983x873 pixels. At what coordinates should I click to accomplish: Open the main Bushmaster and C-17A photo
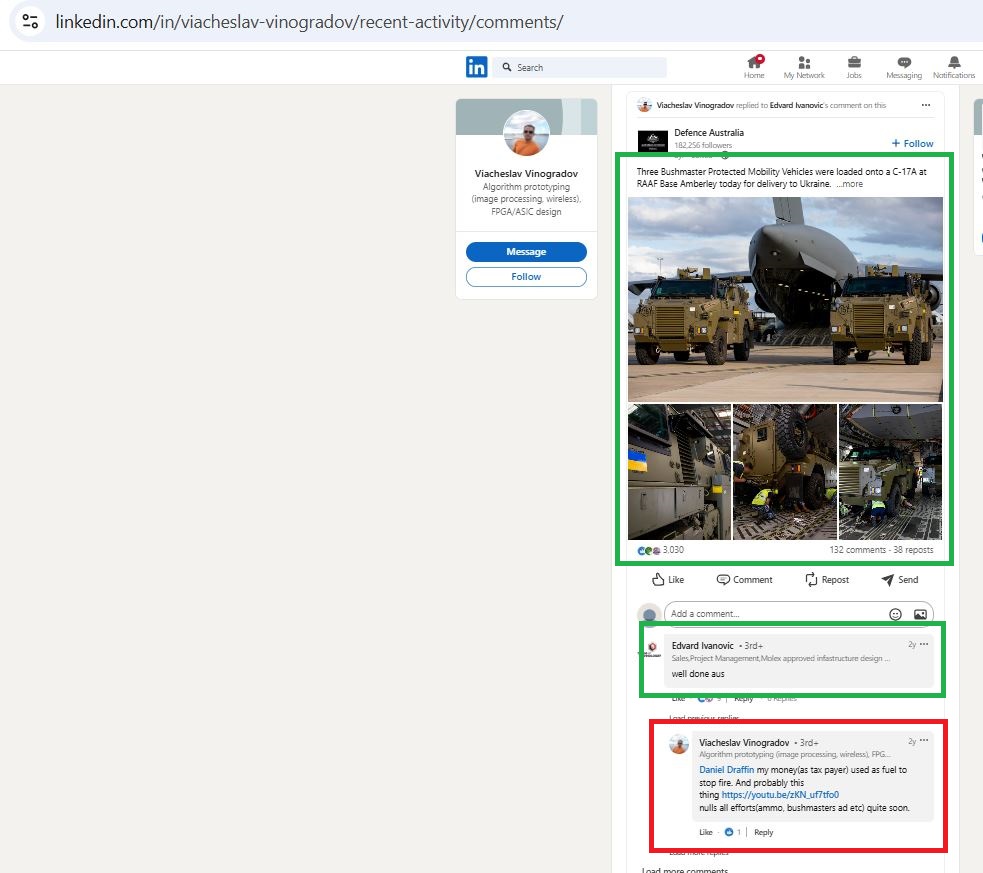(x=785, y=299)
